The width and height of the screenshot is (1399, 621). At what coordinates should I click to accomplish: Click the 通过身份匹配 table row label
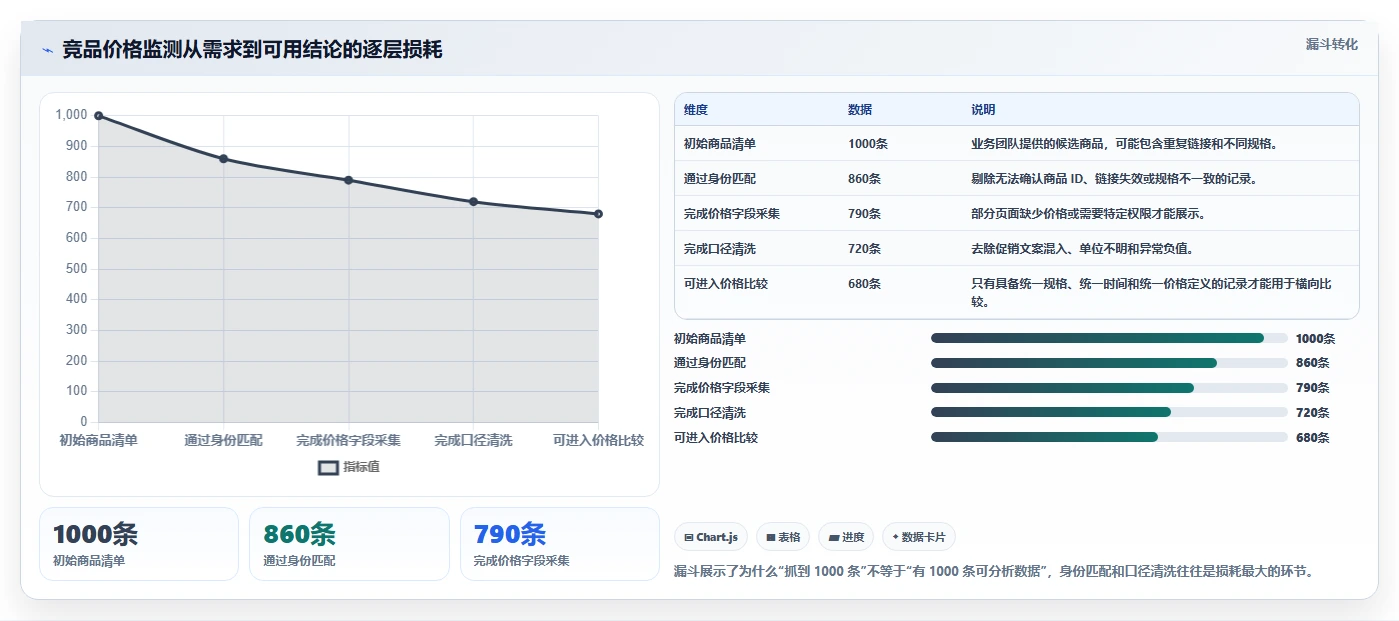pyautogui.click(x=720, y=179)
